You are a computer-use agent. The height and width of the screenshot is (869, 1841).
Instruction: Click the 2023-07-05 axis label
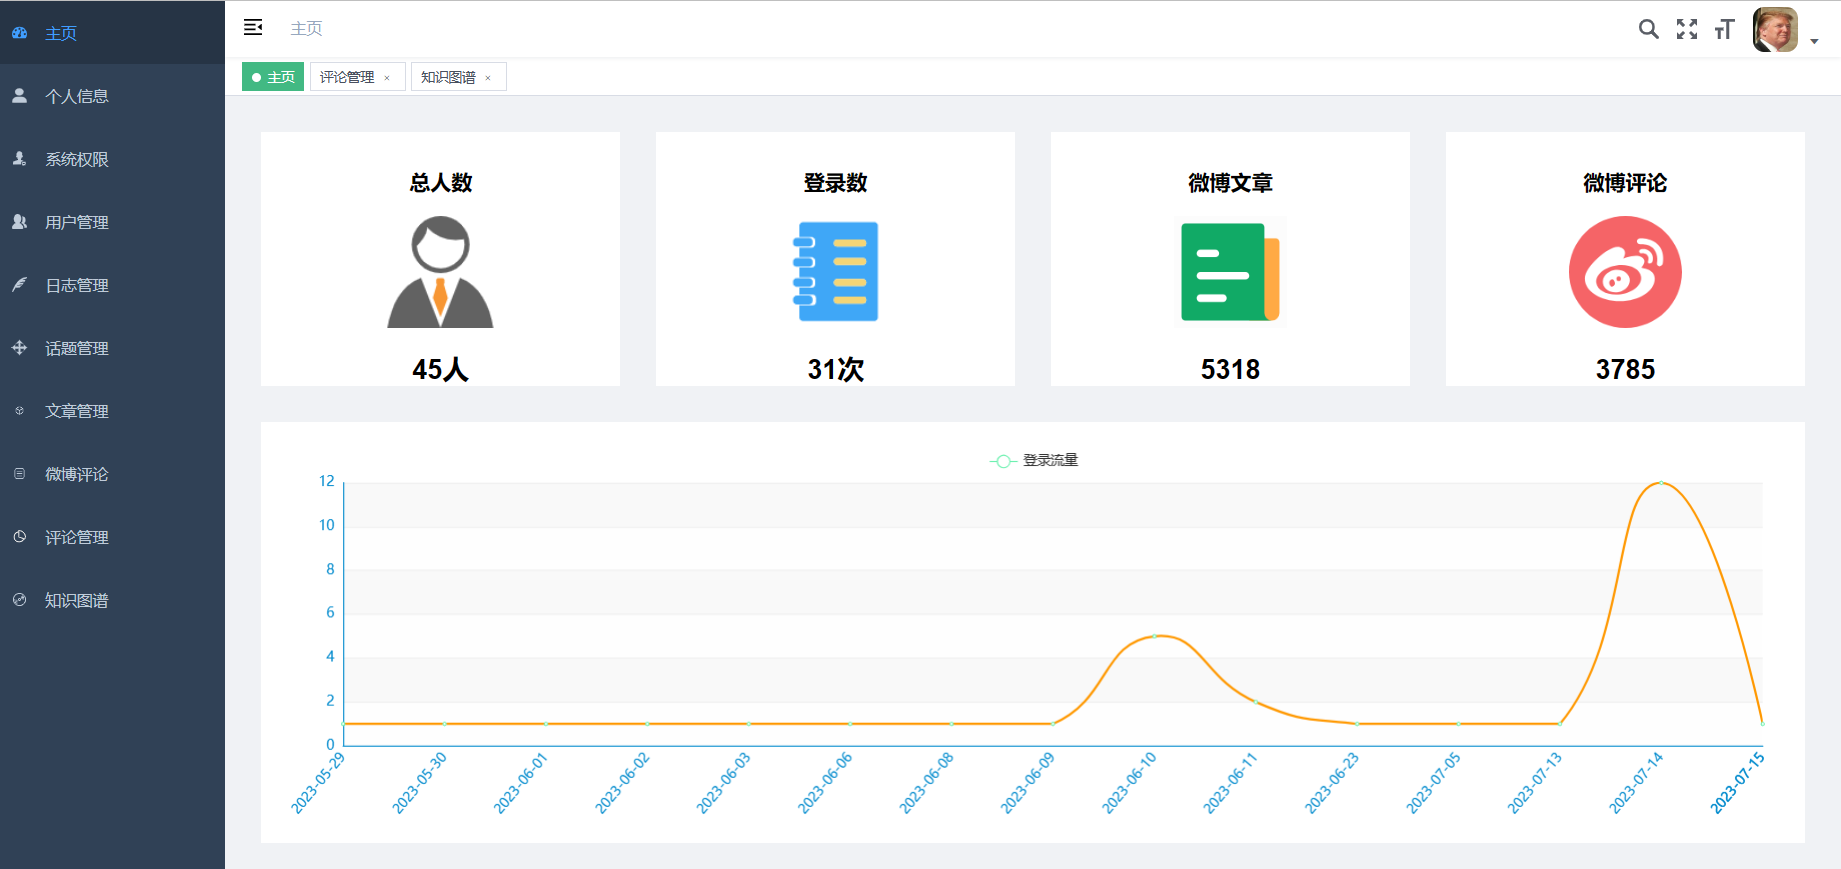click(x=1433, y=783)
